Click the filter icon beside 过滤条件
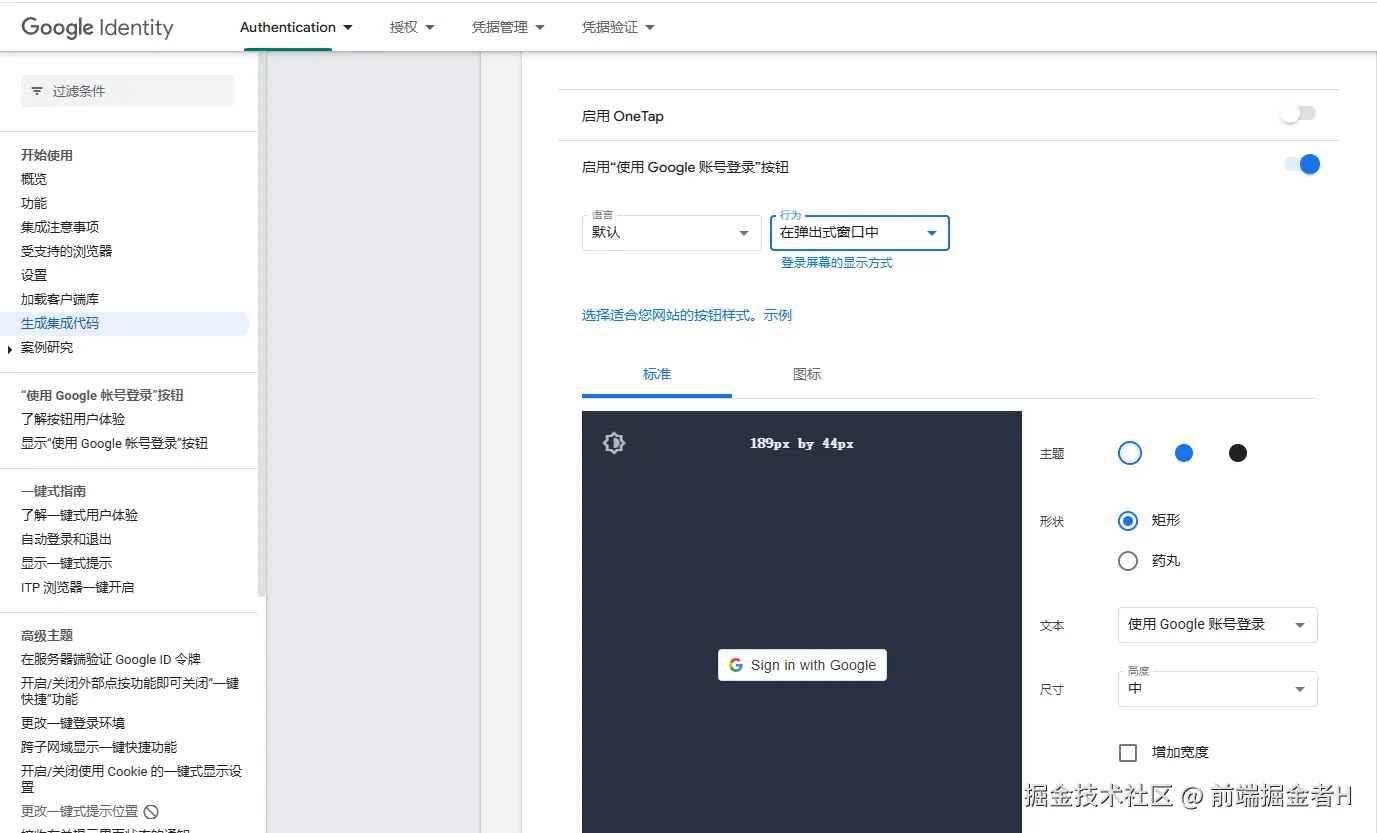 (x=37, y=91)
